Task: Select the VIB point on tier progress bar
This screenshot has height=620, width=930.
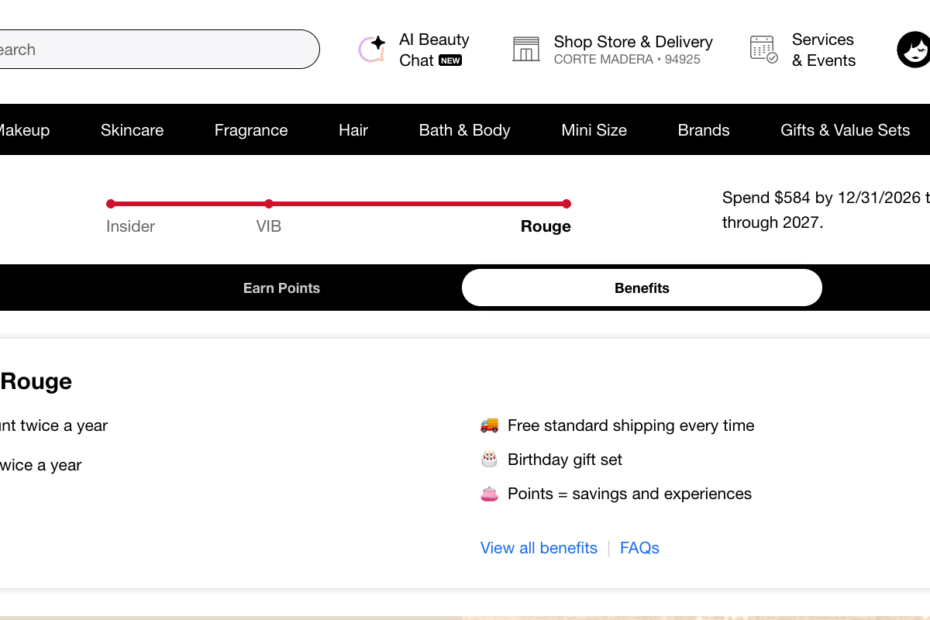Action: (x=269, y=204)
